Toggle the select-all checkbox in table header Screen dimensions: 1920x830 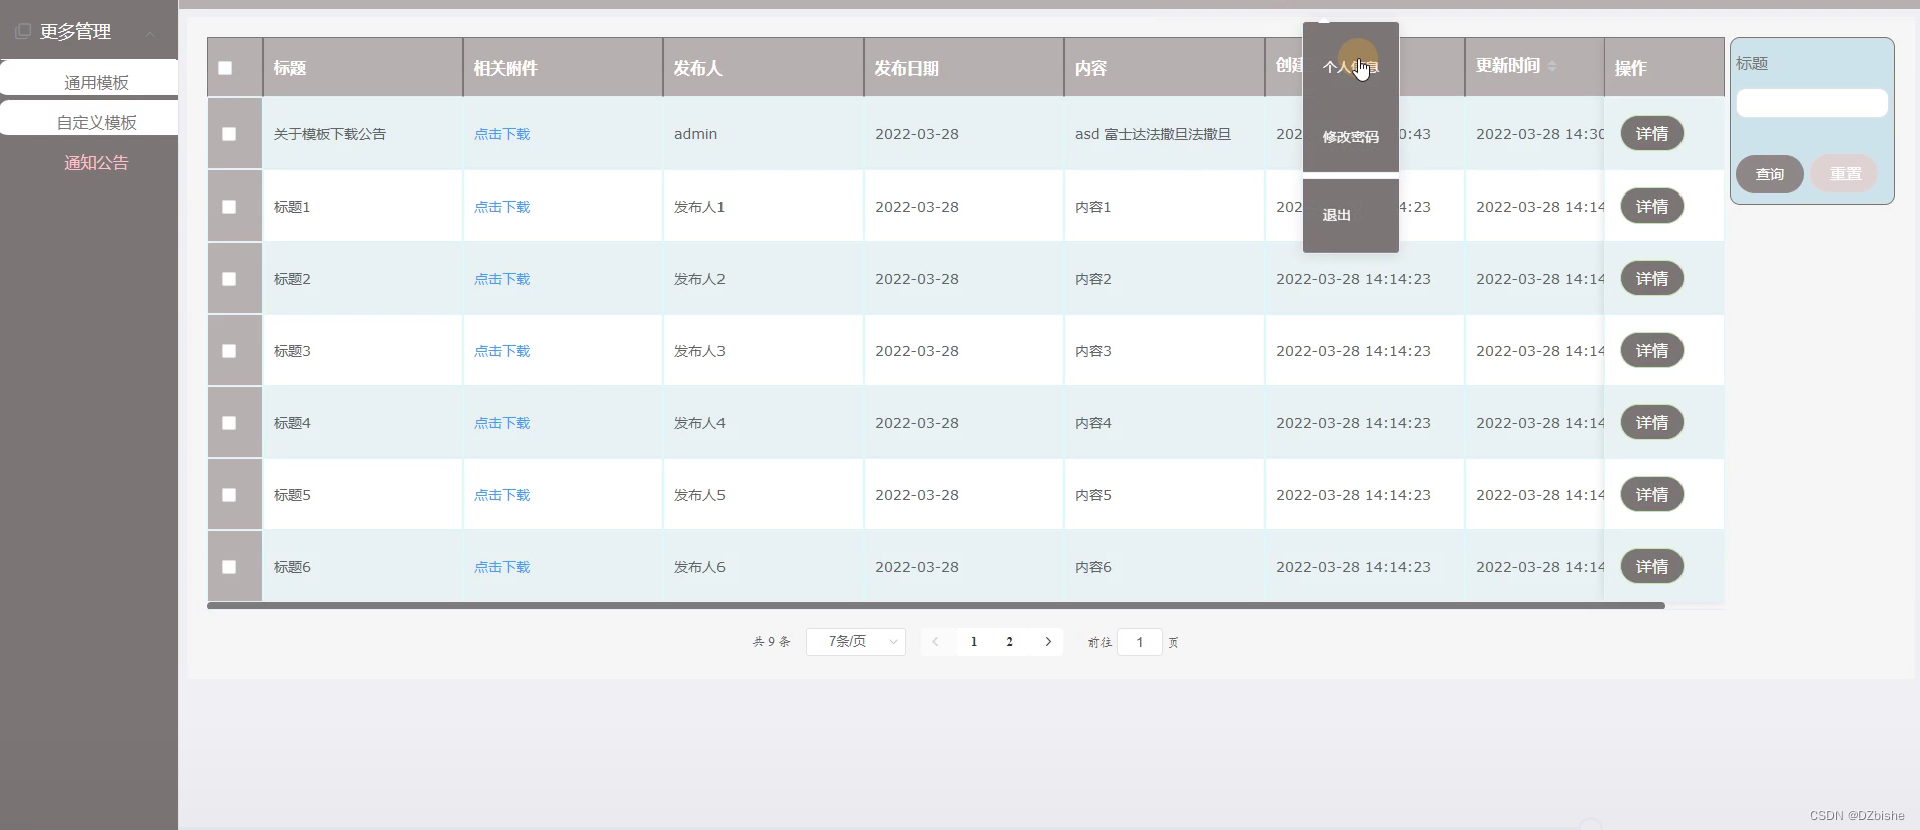(225, 68)
